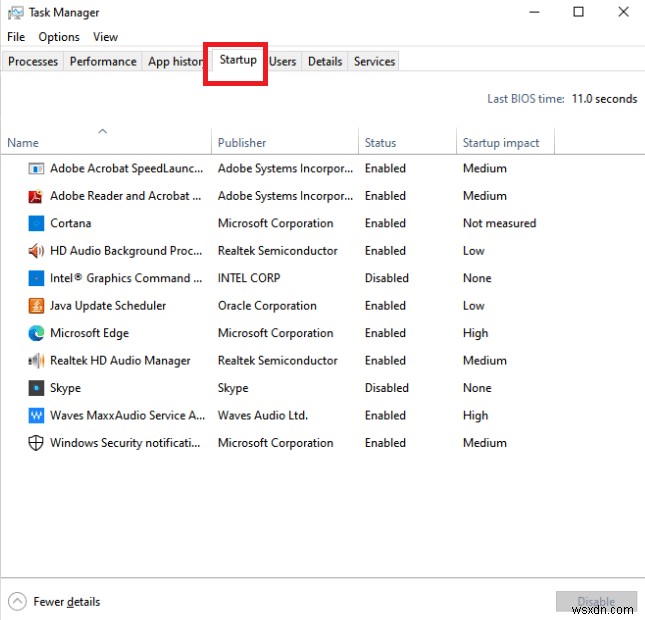This screenshot has width=645, height=620.
Task: Click the HD Audio Background Process speaker icon
Action: 36,251
